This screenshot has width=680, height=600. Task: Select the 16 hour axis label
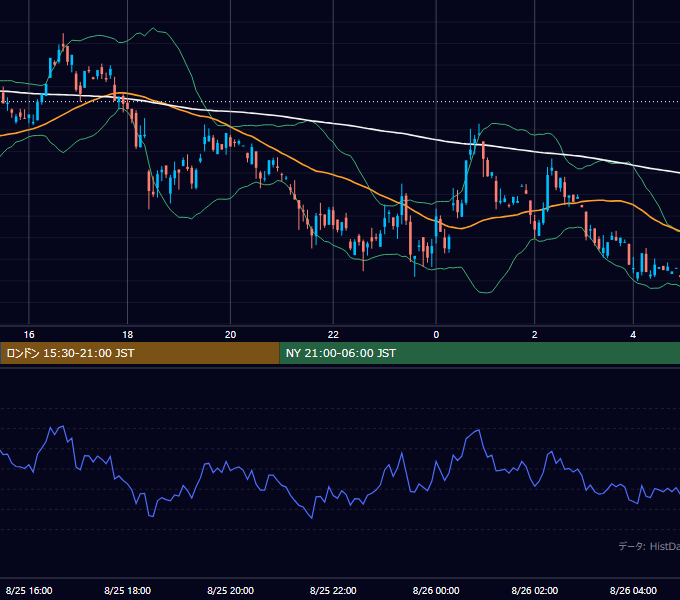[x=29, y=335]
